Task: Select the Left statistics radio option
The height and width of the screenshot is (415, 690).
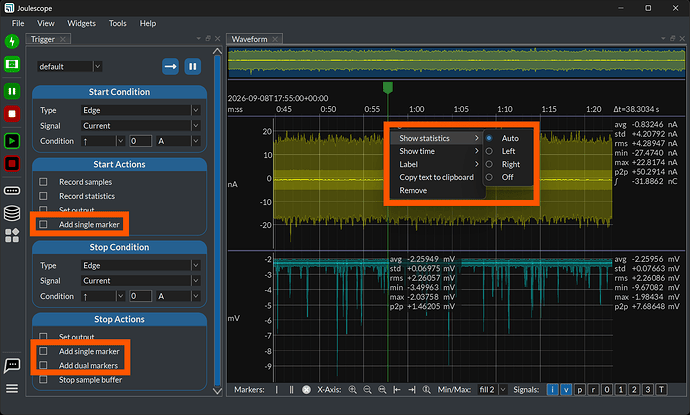Action: [x=489, y=151]
